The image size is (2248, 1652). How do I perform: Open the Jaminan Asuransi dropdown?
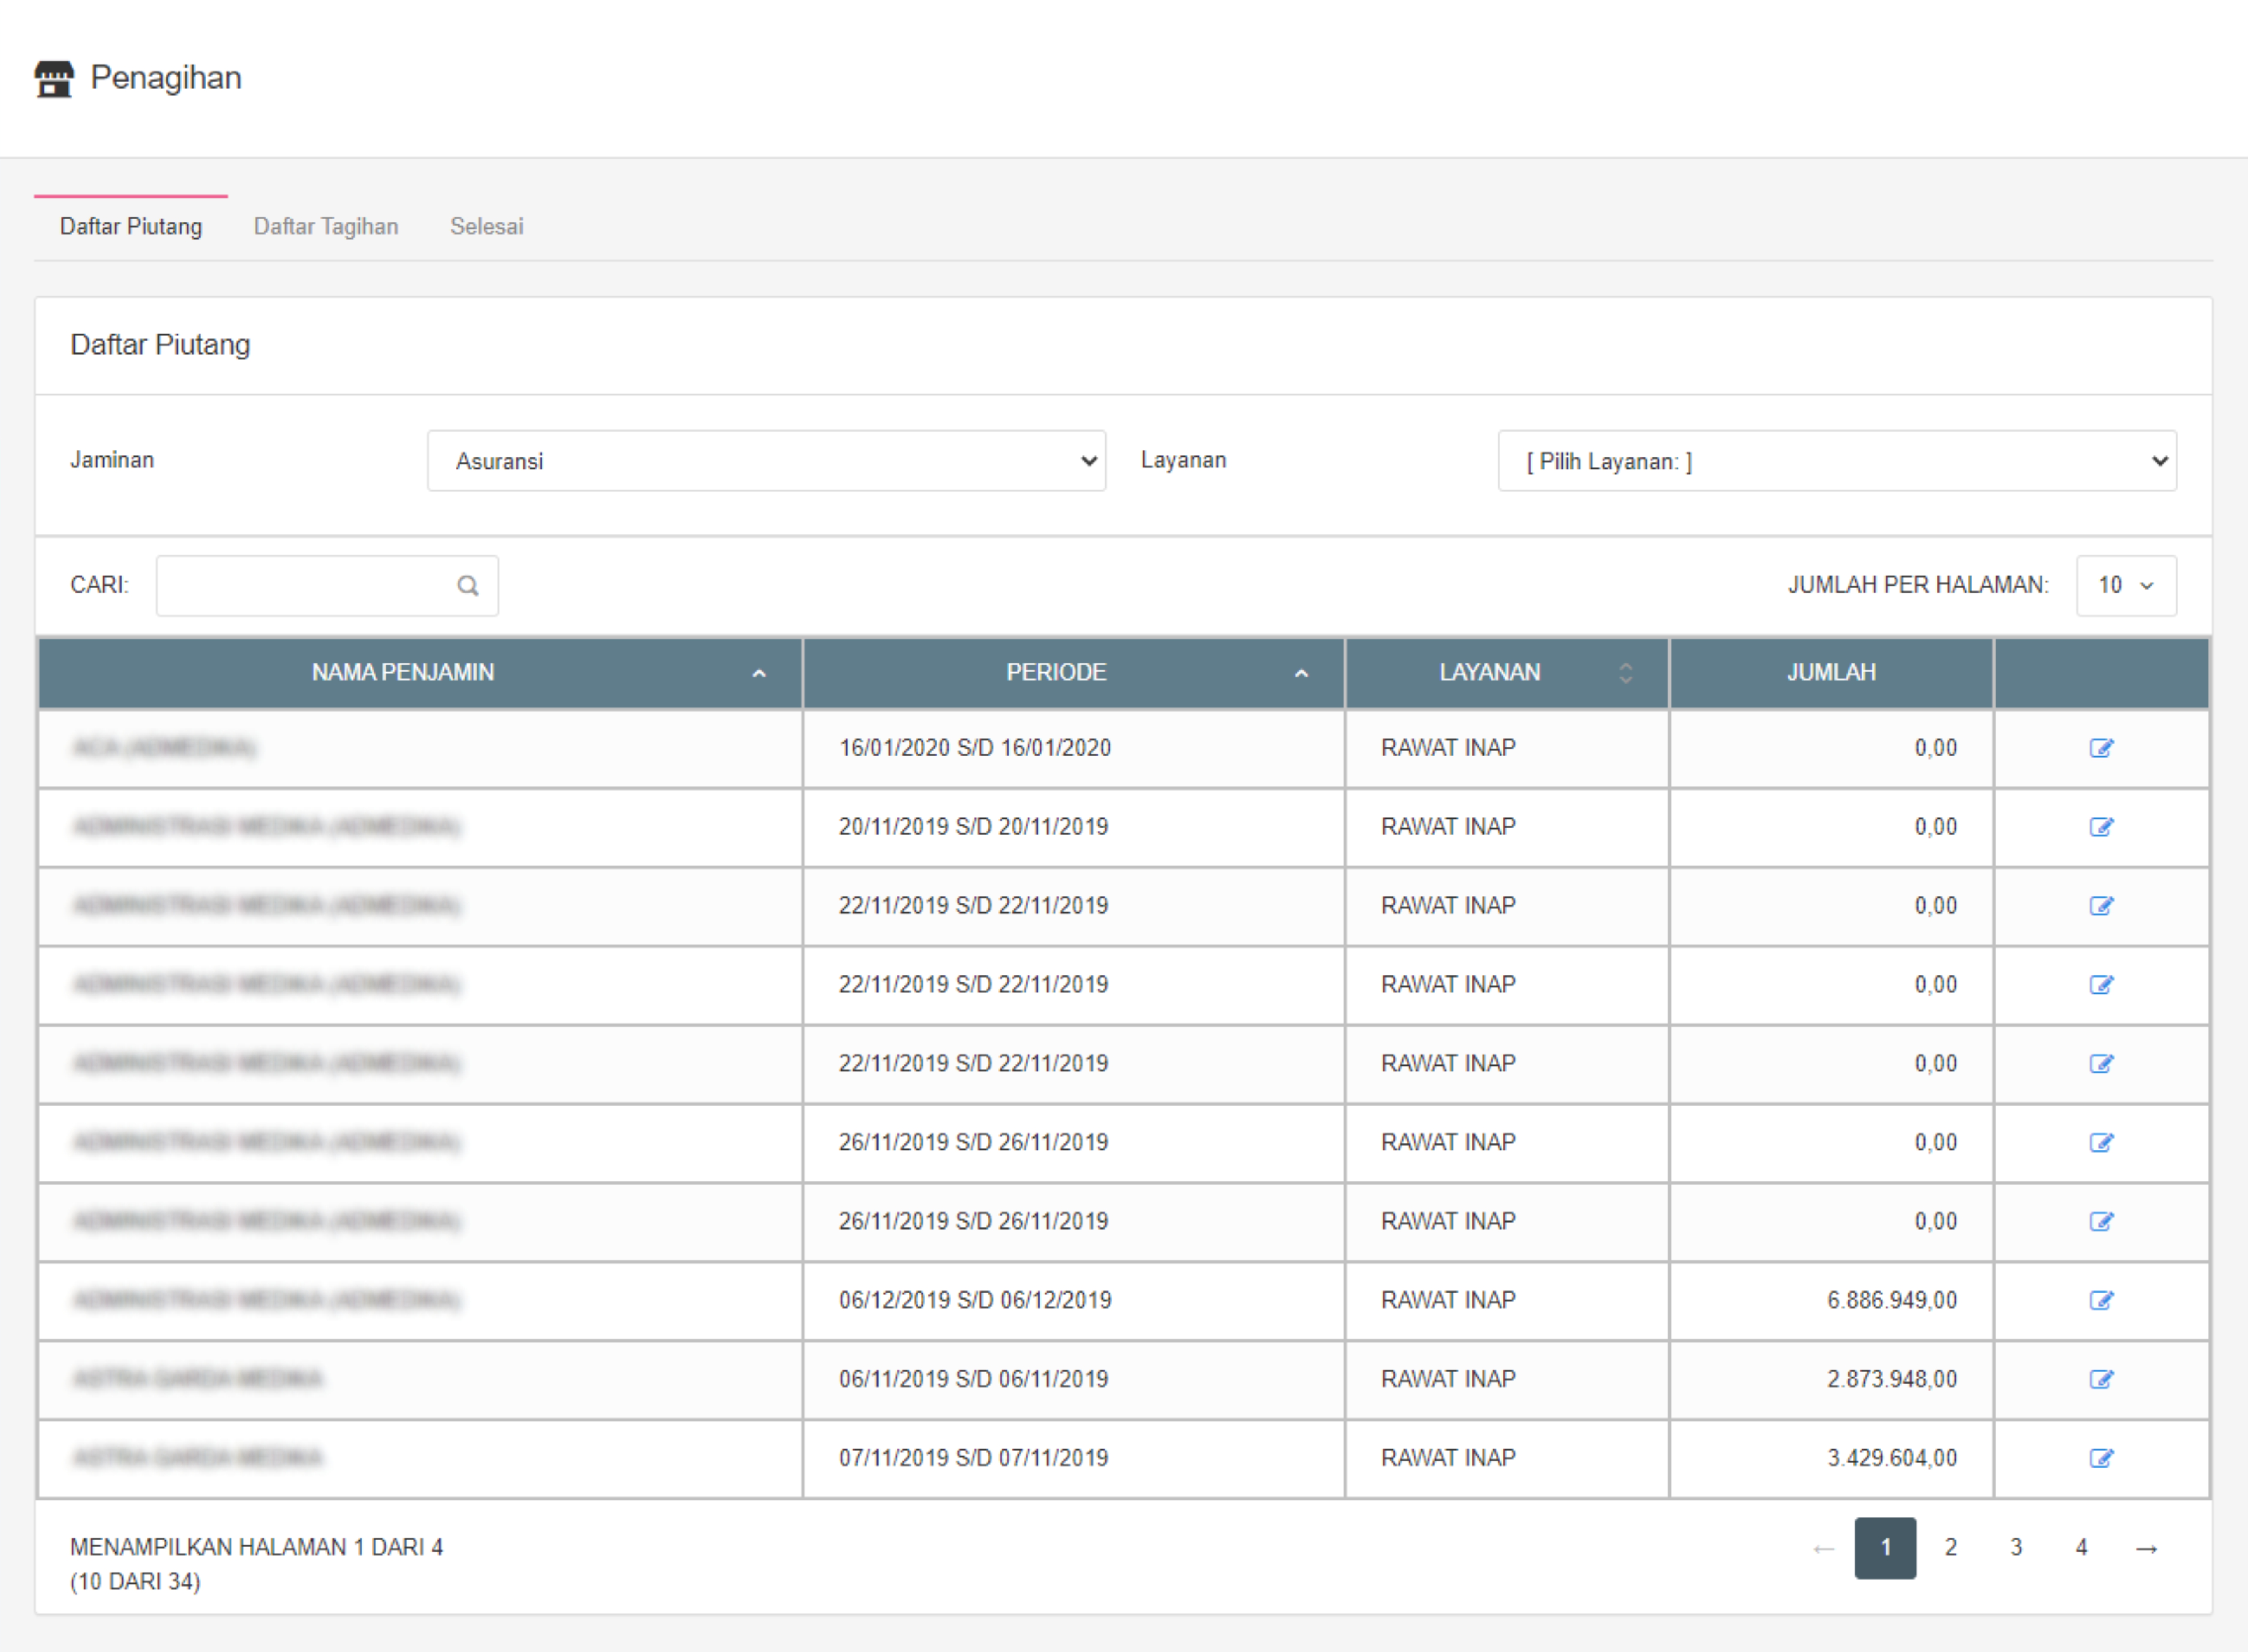766,461
